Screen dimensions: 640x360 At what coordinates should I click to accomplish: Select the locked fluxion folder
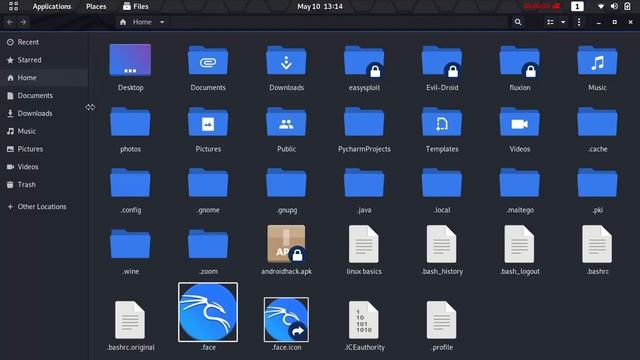(x=520, y=61)
